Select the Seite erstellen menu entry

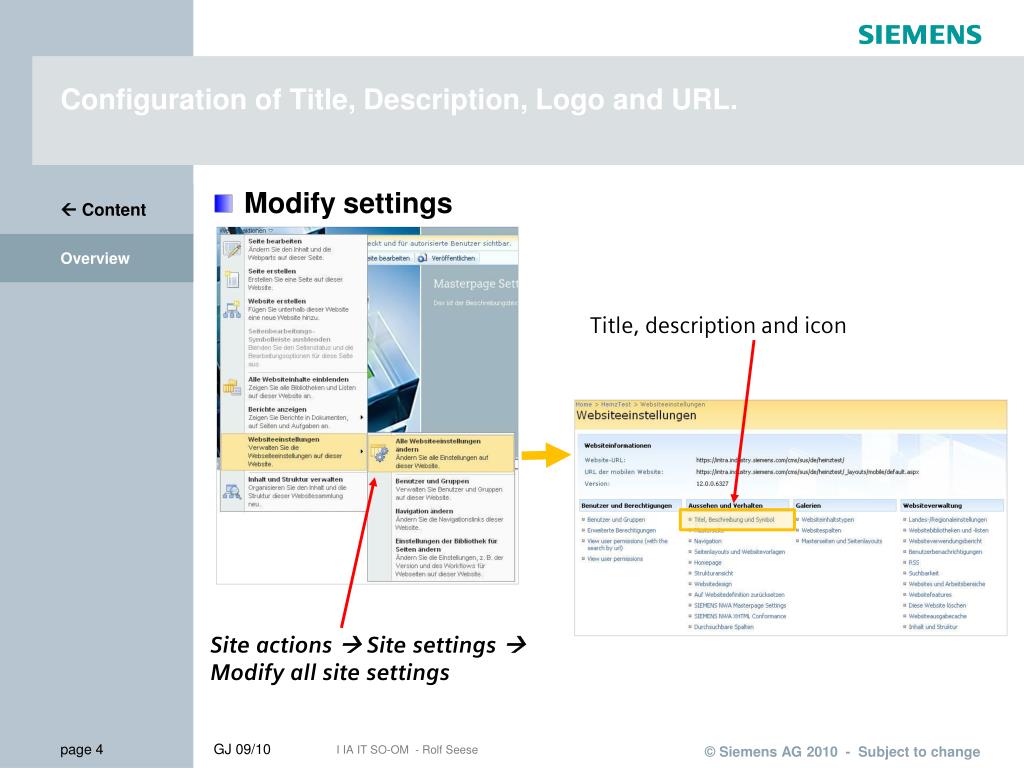[x=293, y=280]
